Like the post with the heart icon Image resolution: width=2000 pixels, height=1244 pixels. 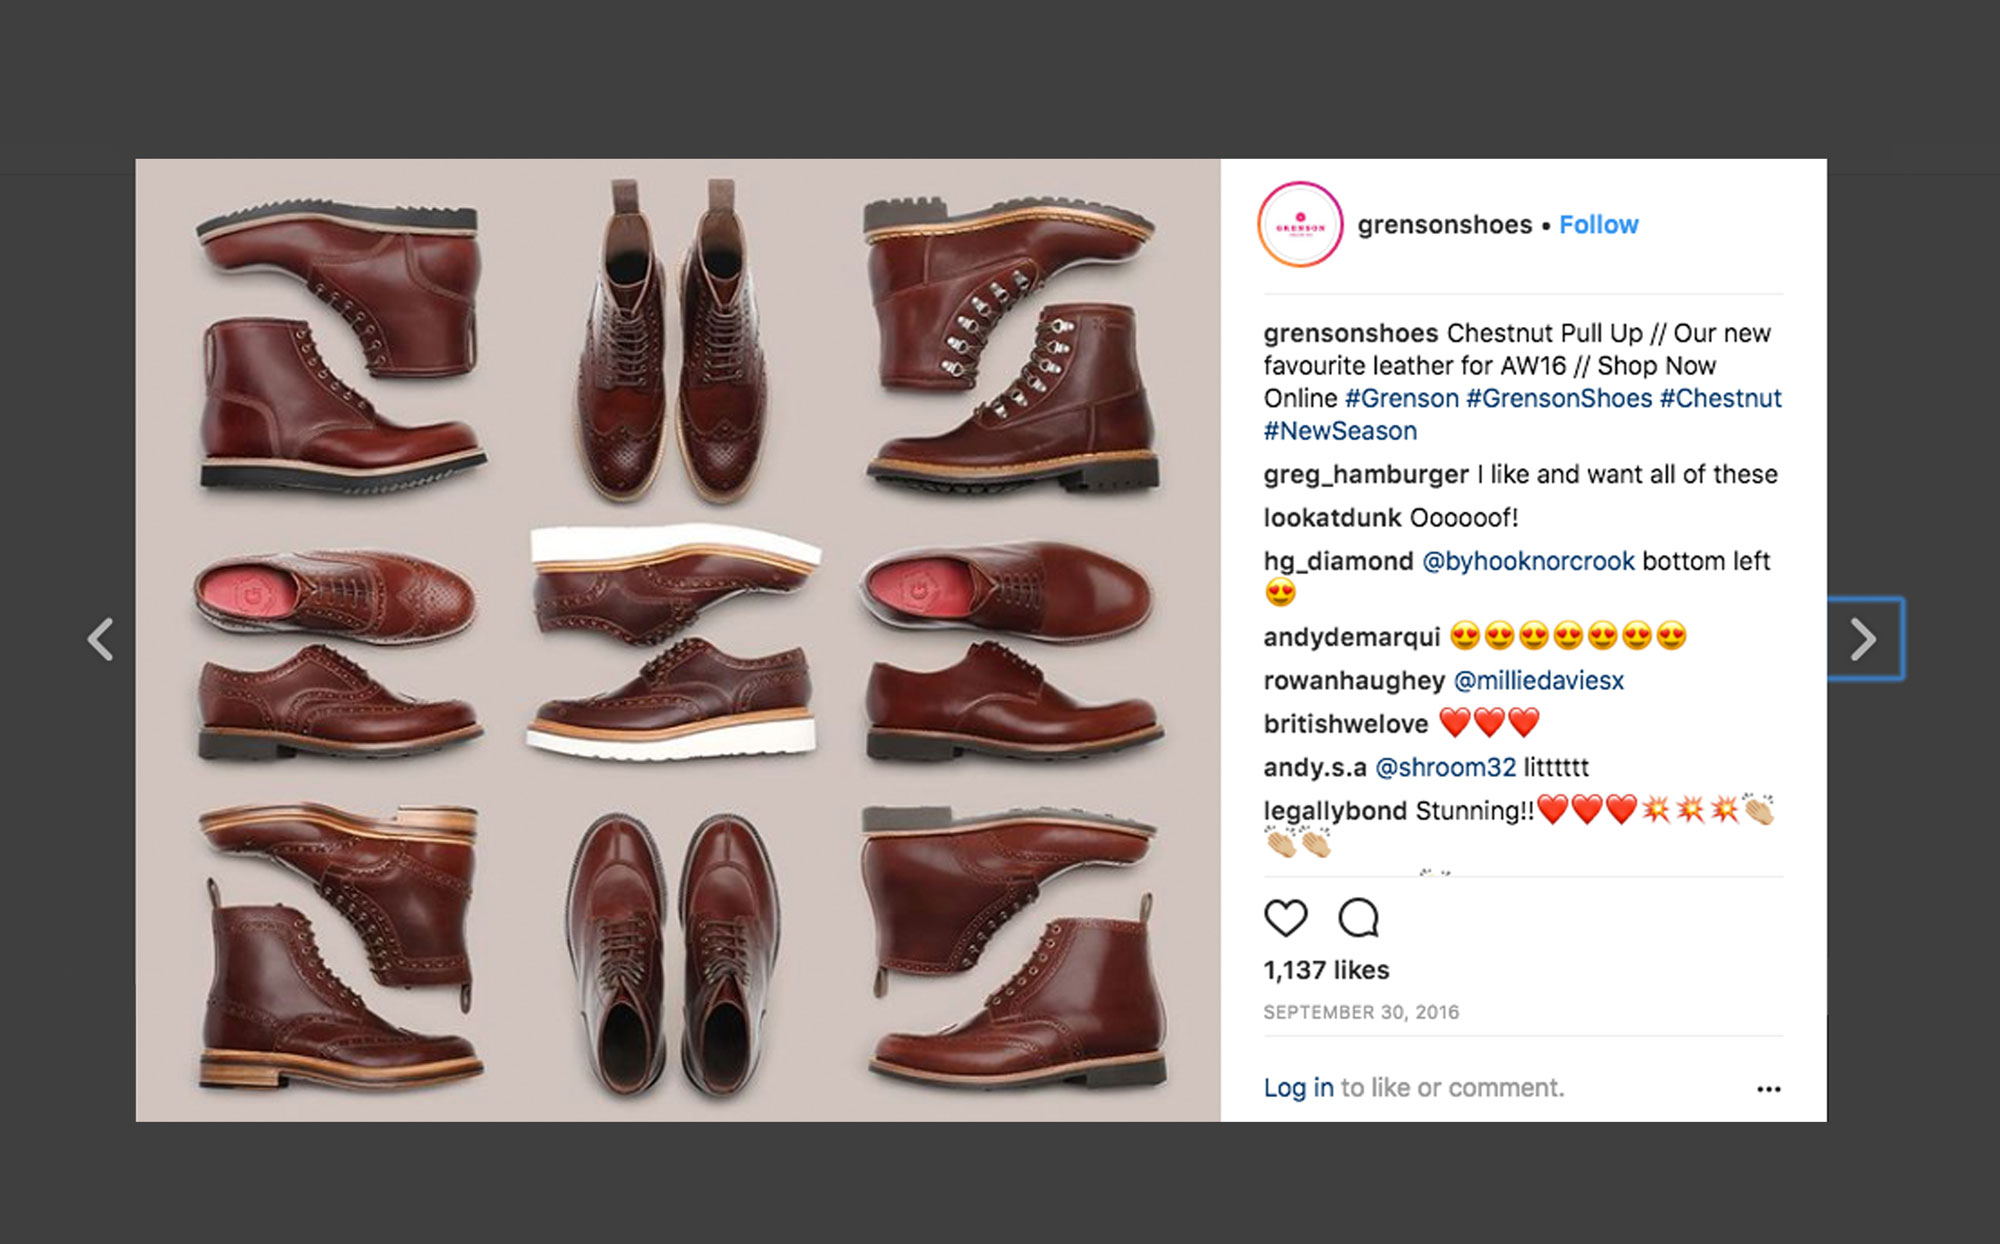point(1285,918)
